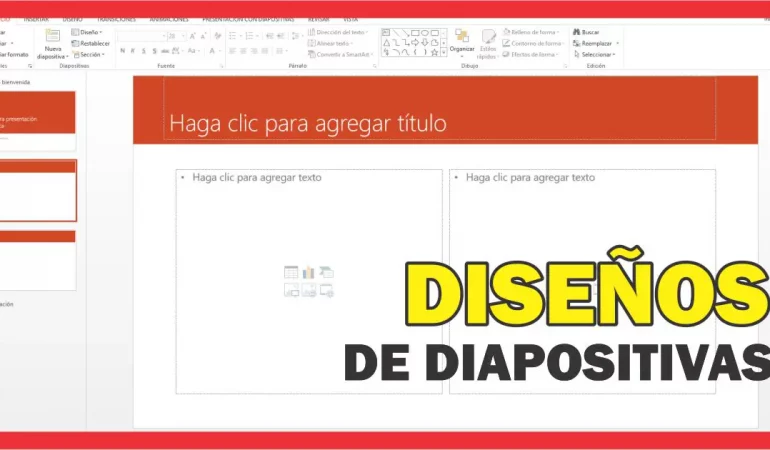Open the Seleccionar dropdown

[x=595, y=55]
